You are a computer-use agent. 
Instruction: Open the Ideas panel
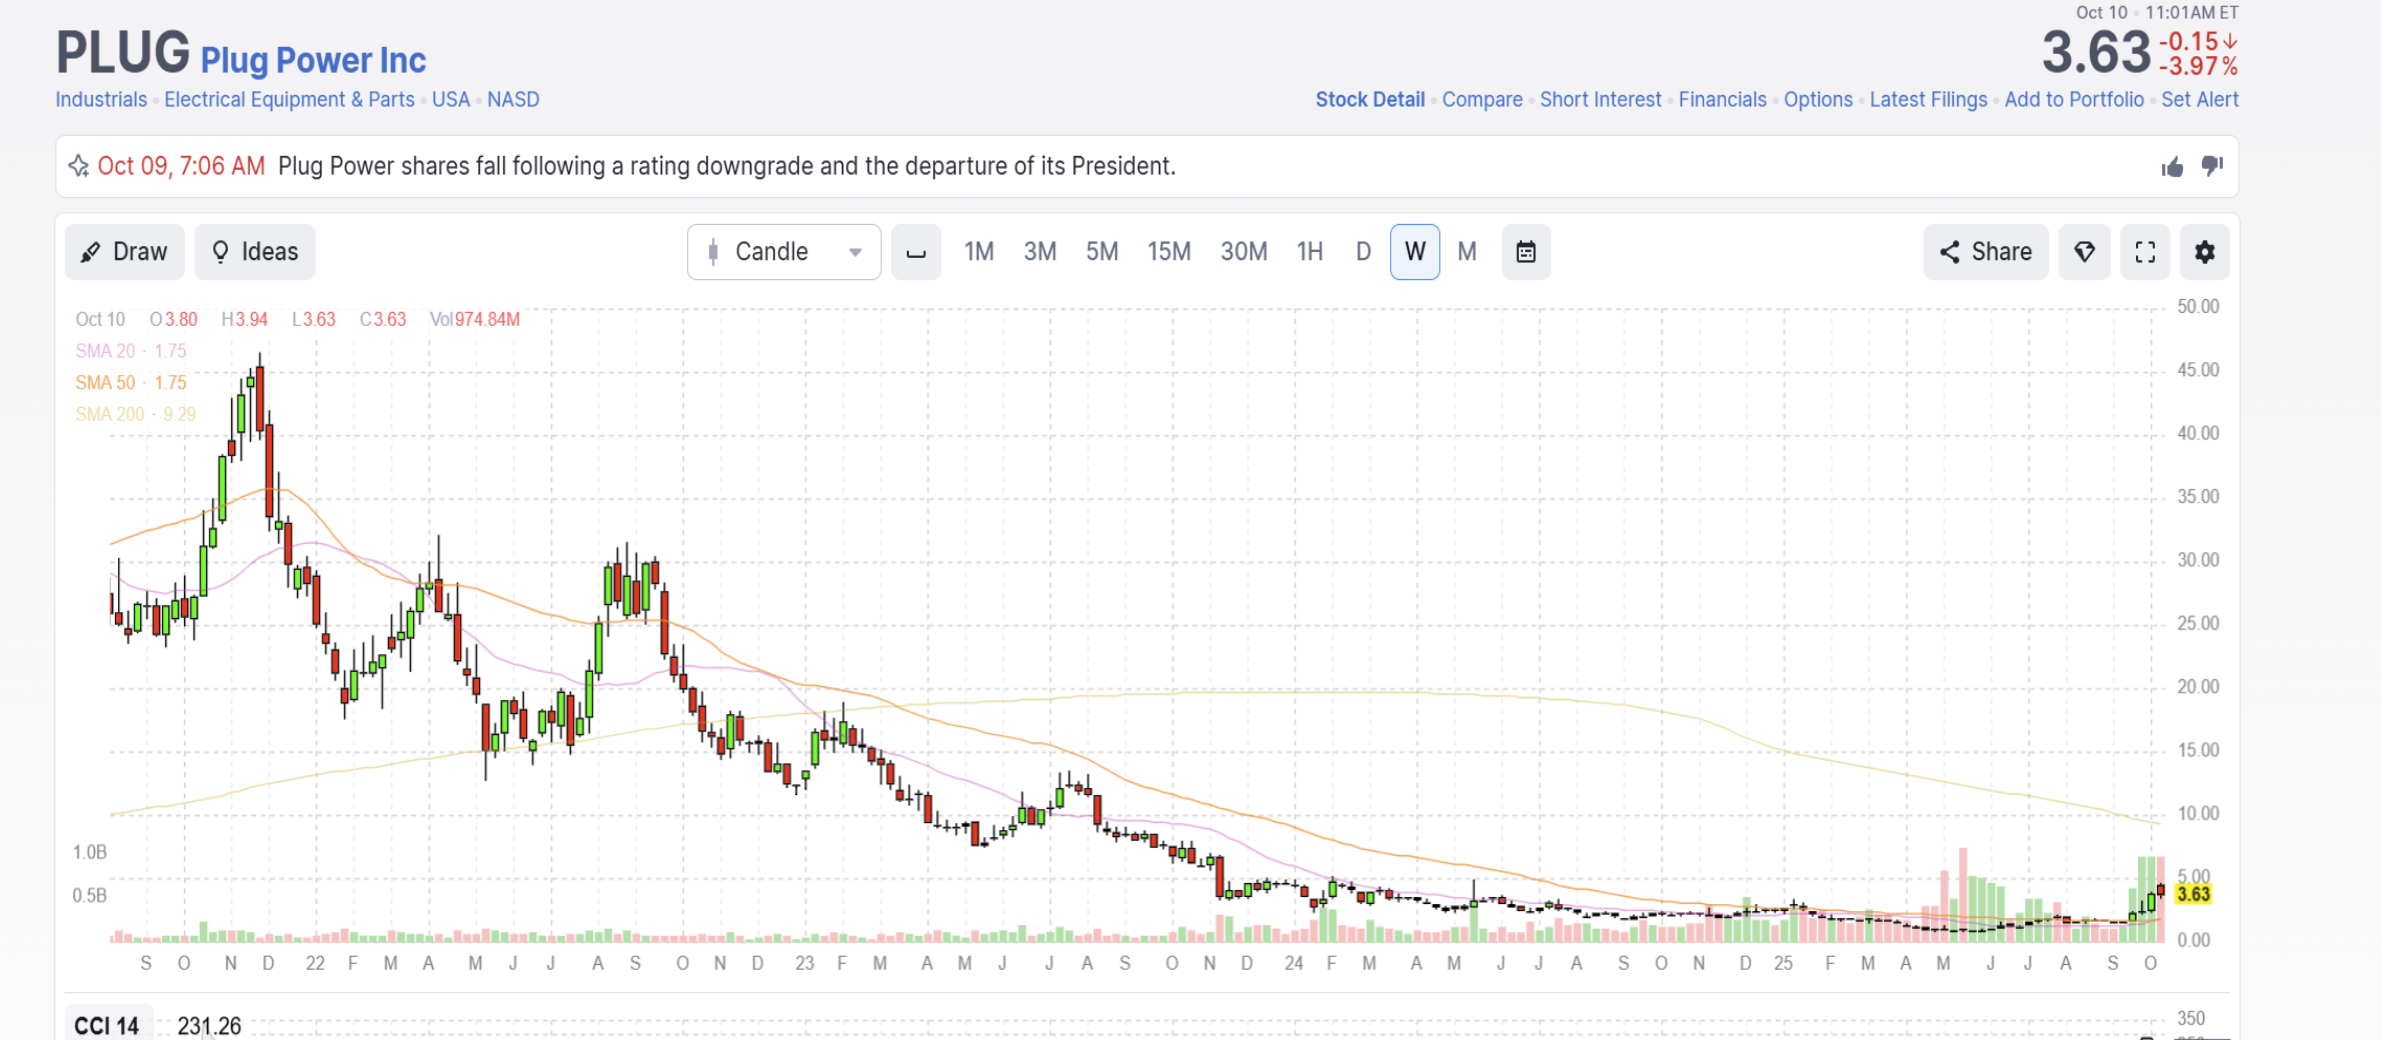(255, 252)
